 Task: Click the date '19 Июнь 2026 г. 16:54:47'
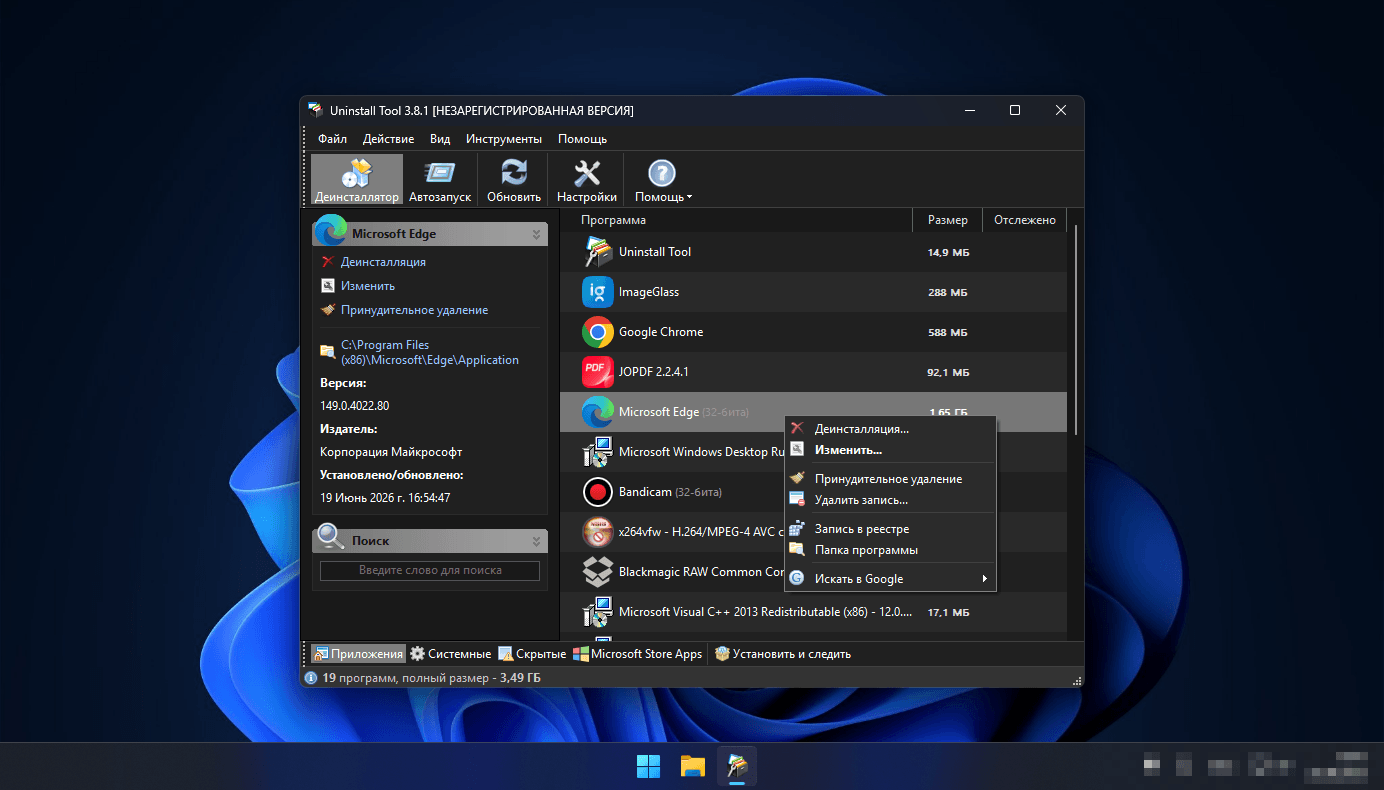coord(385,497)
